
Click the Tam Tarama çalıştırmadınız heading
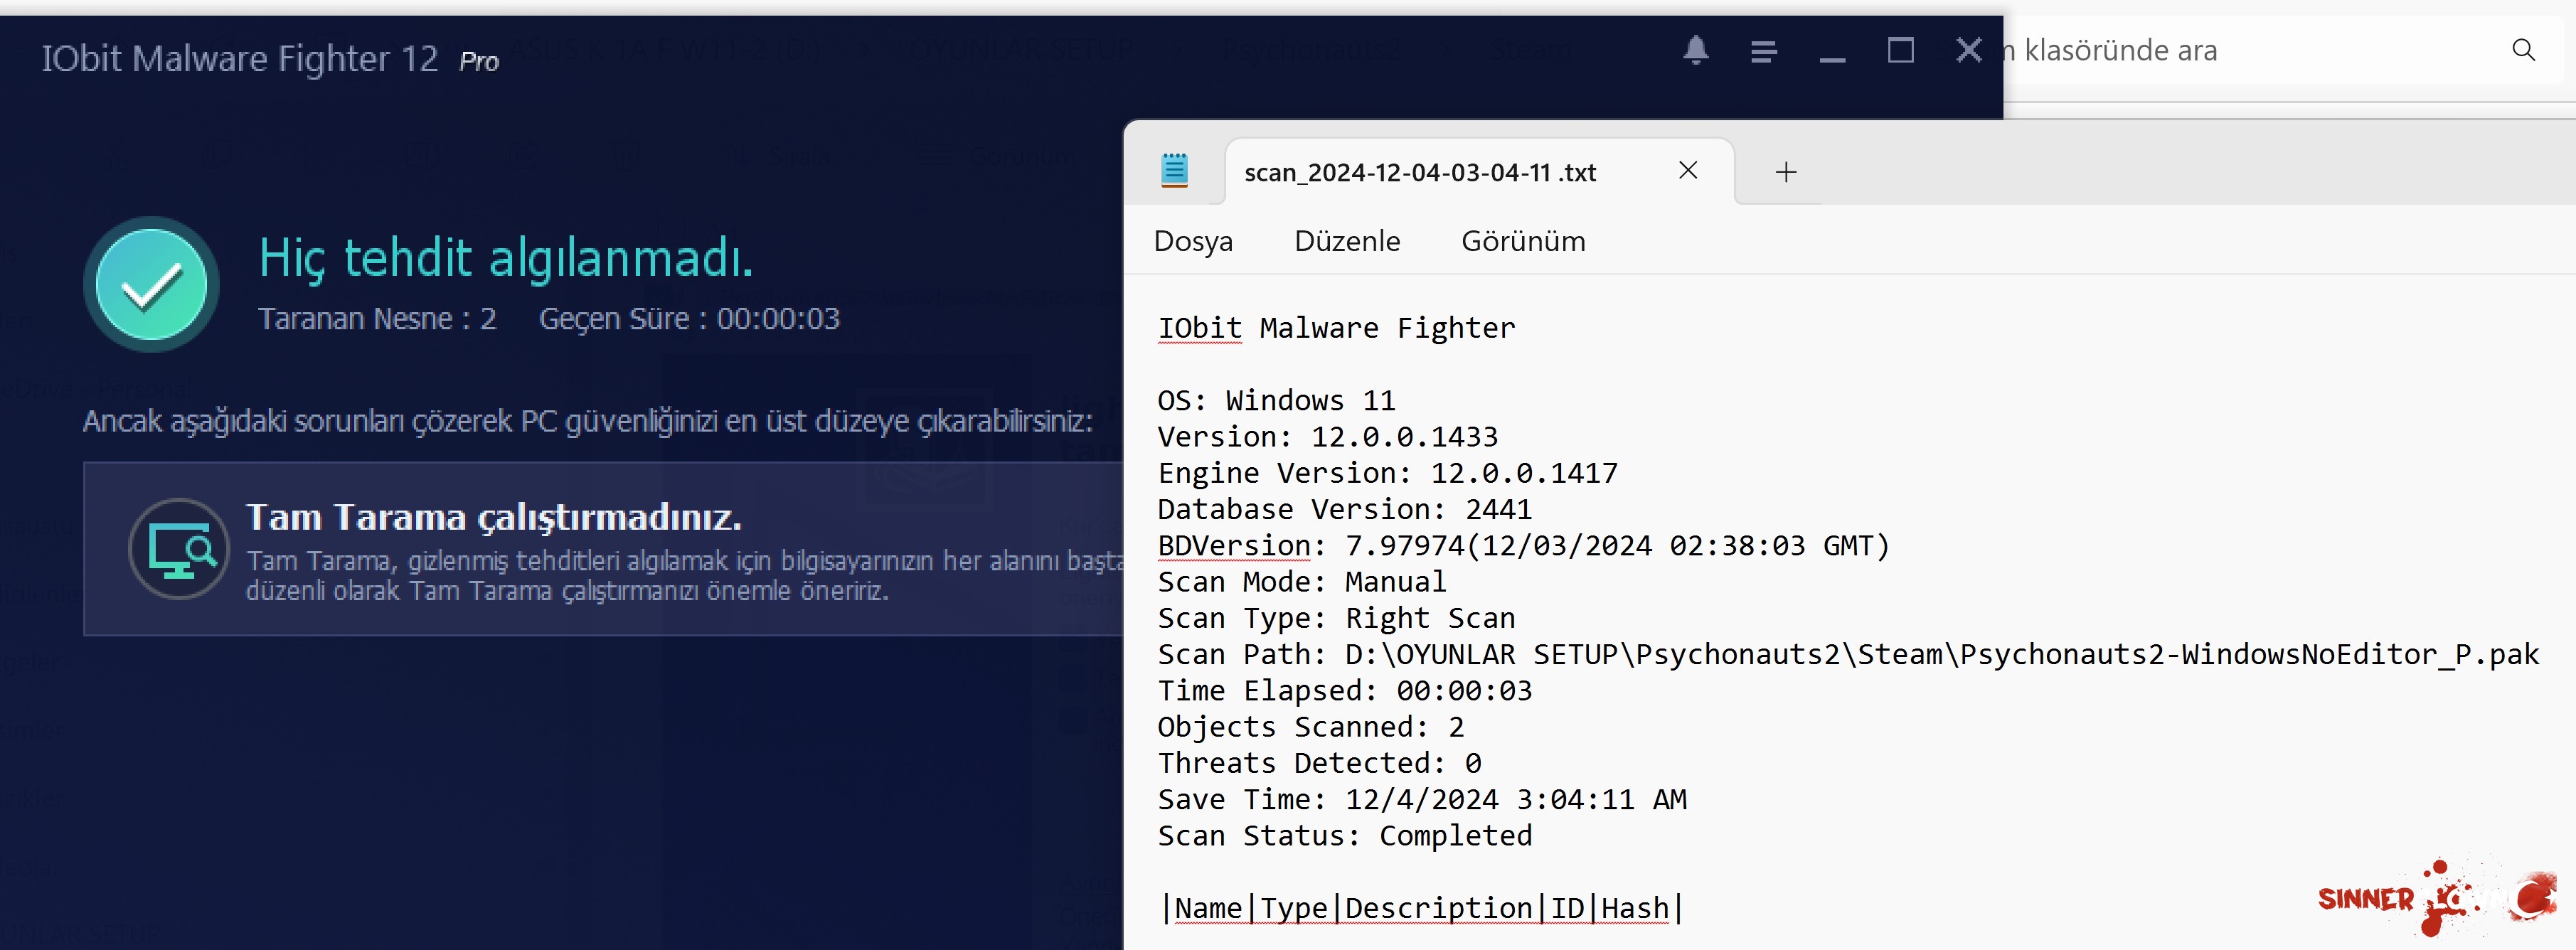(x=494, y=517)
